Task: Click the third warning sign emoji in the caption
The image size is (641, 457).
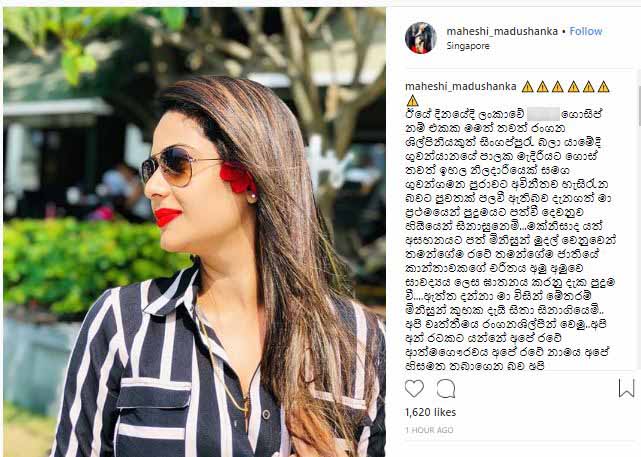Action: [558, 87]
